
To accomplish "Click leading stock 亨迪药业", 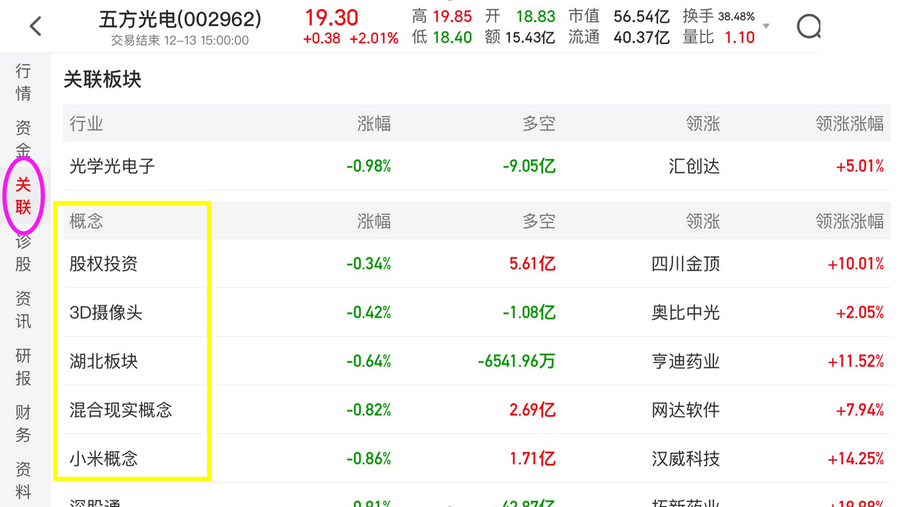I will (685, 362).
